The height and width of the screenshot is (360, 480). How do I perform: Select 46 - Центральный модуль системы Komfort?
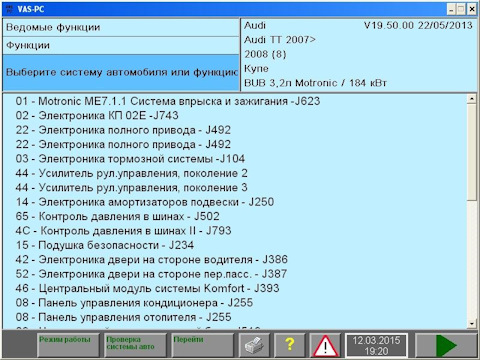point(147,288)
